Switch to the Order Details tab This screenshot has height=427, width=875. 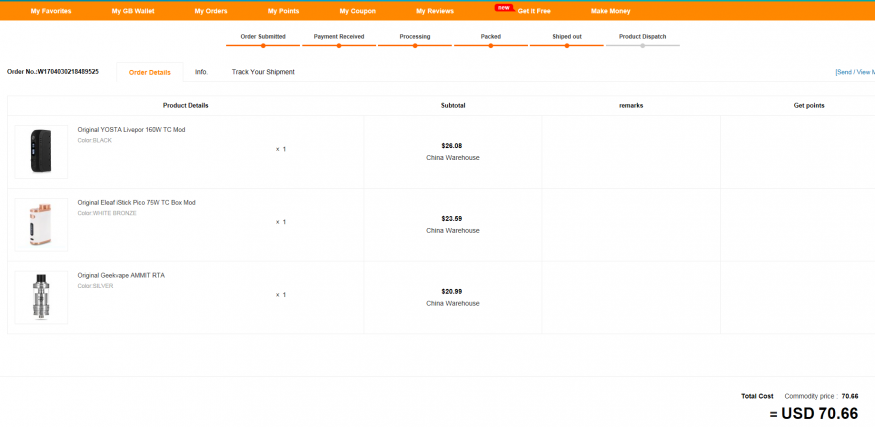150,72
